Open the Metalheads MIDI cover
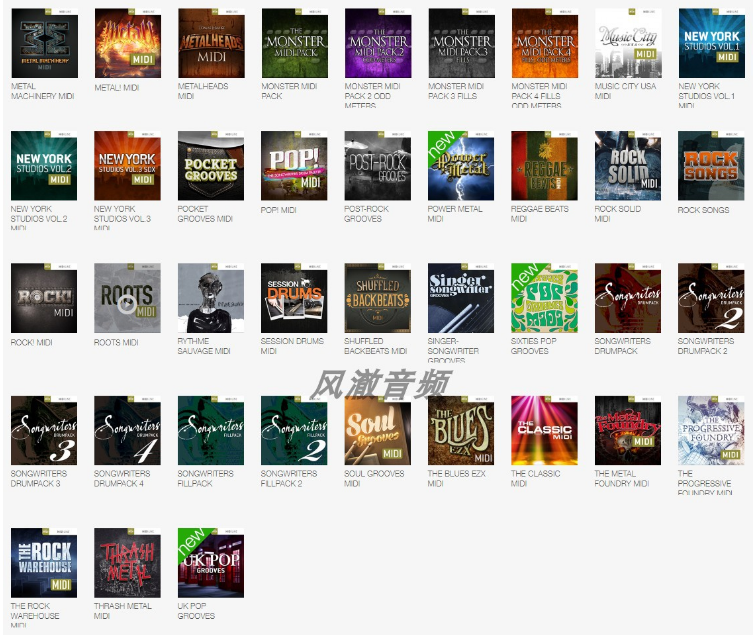The width and height of the screenshot is (753, 635). 211,43
